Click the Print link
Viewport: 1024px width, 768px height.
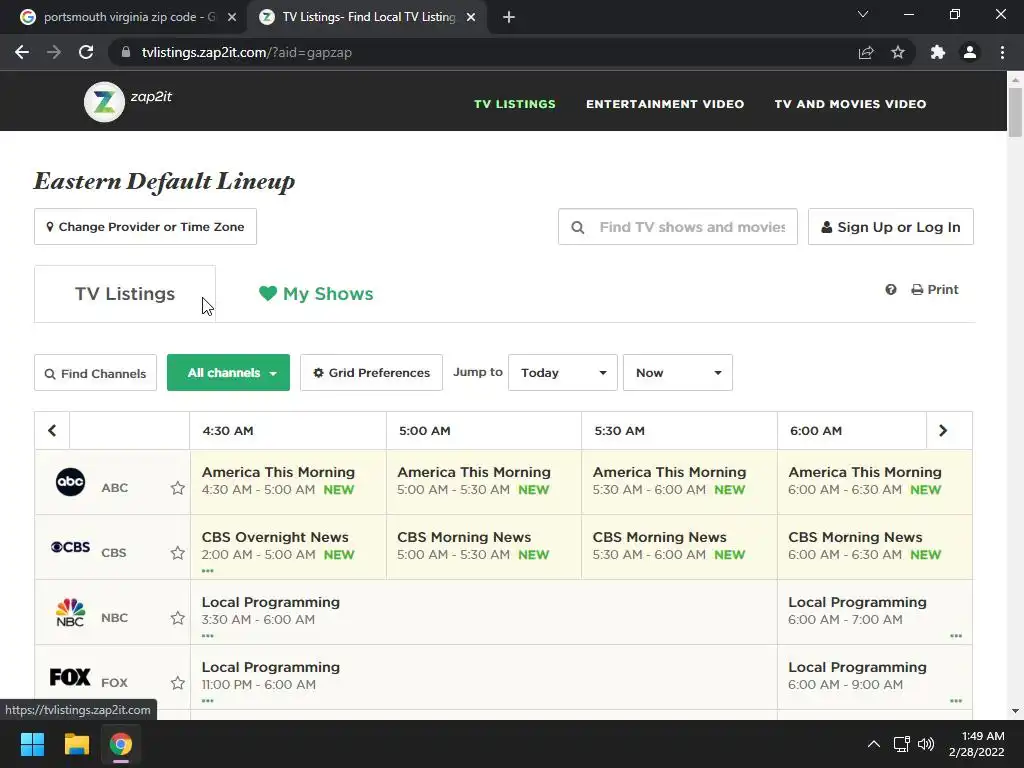(x=935, y=289)
